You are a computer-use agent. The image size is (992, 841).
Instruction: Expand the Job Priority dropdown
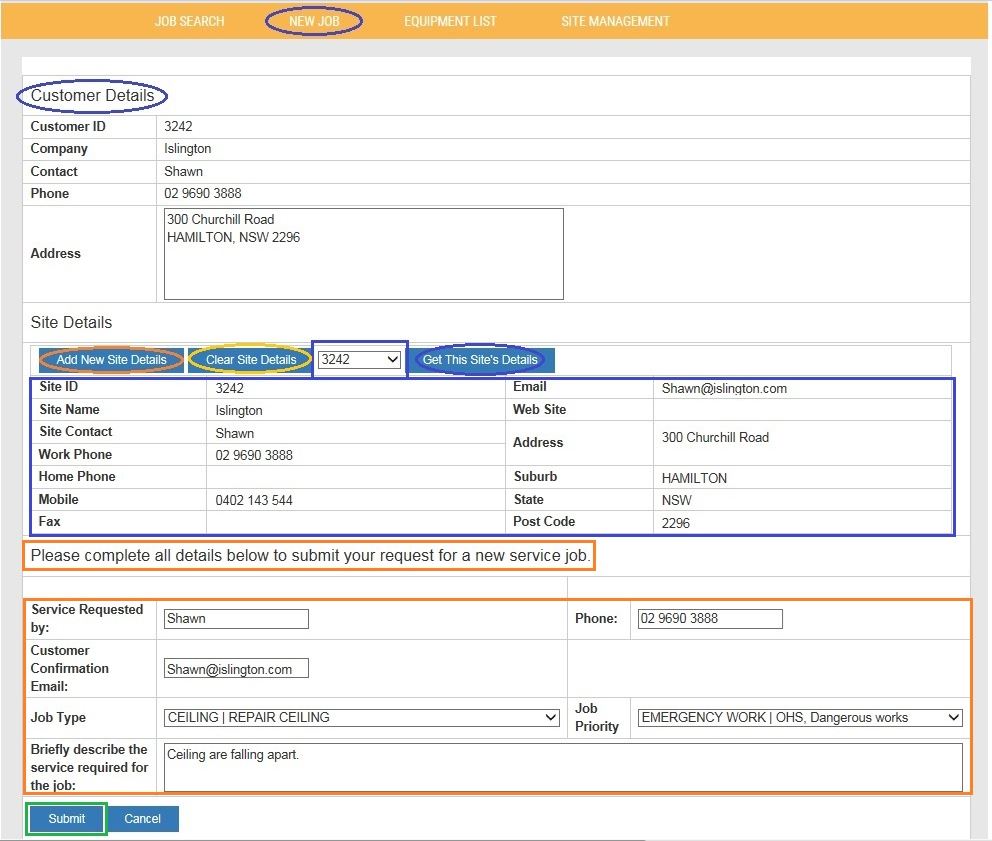pos(799,718)
